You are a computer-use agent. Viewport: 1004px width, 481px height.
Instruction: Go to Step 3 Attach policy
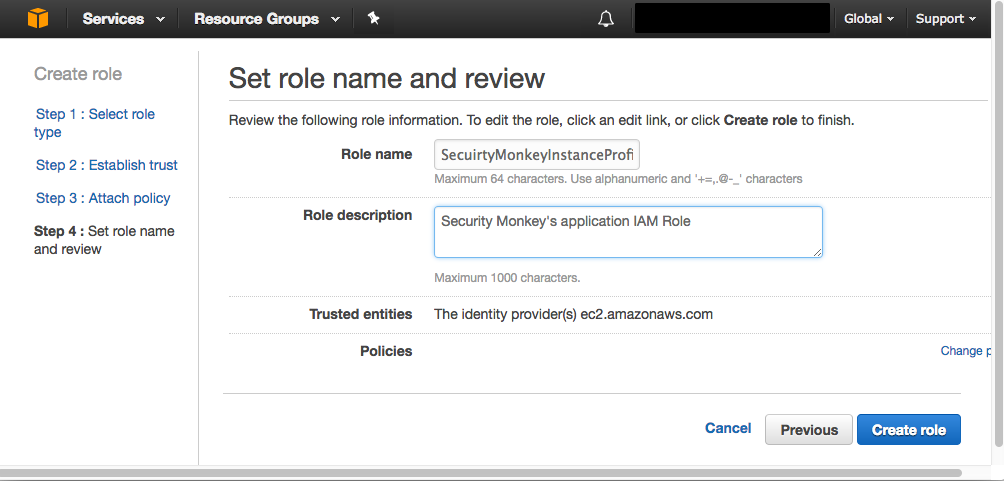point(103,199)
